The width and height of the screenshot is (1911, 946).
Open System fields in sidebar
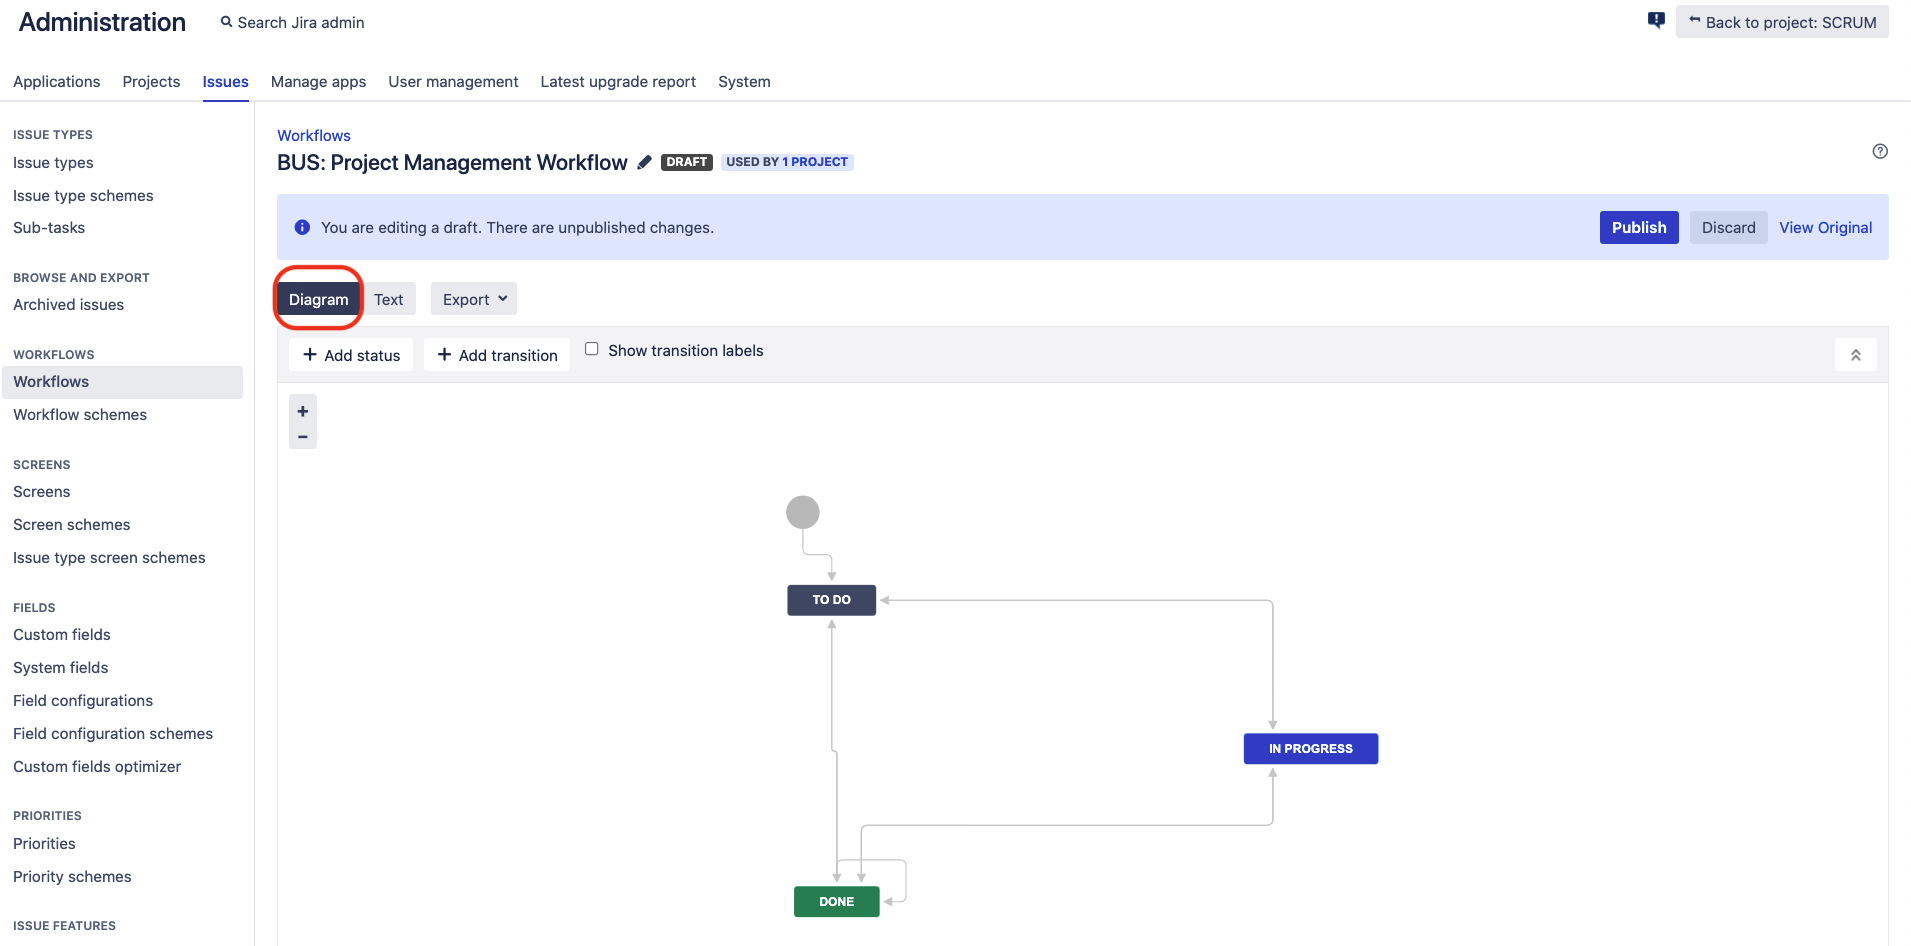point(61,668)
